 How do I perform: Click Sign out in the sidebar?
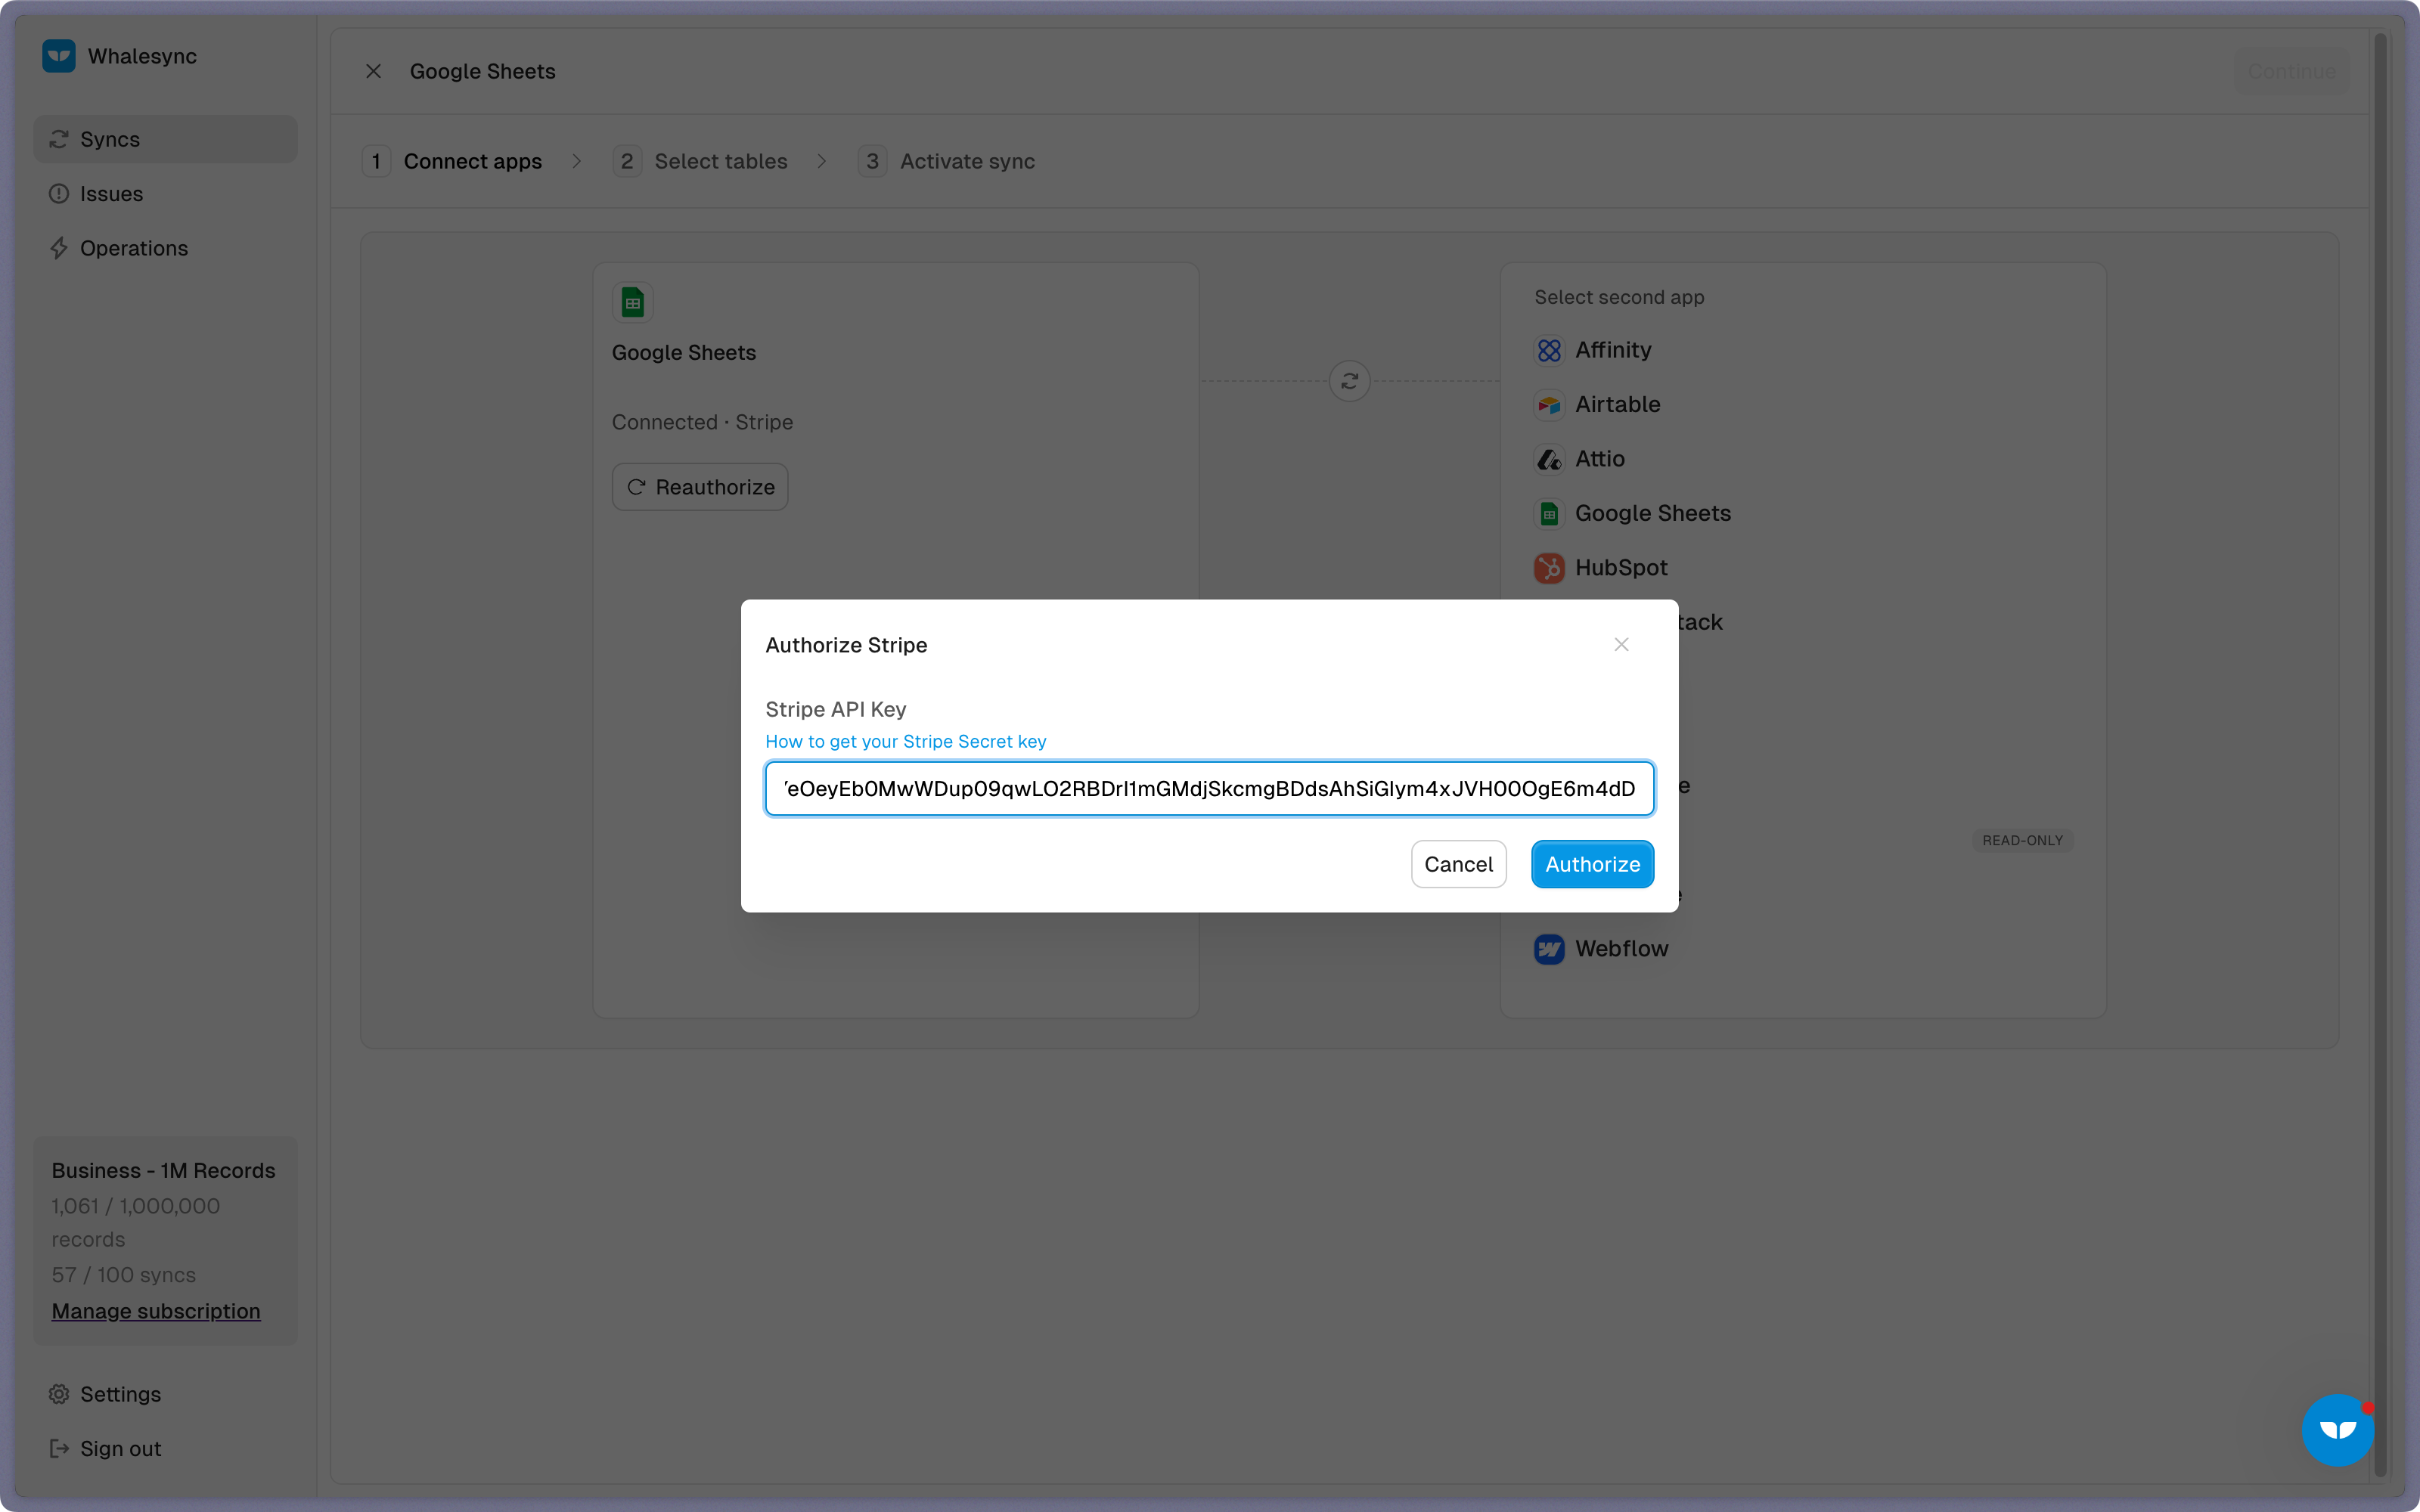[x=165, y=1448]
